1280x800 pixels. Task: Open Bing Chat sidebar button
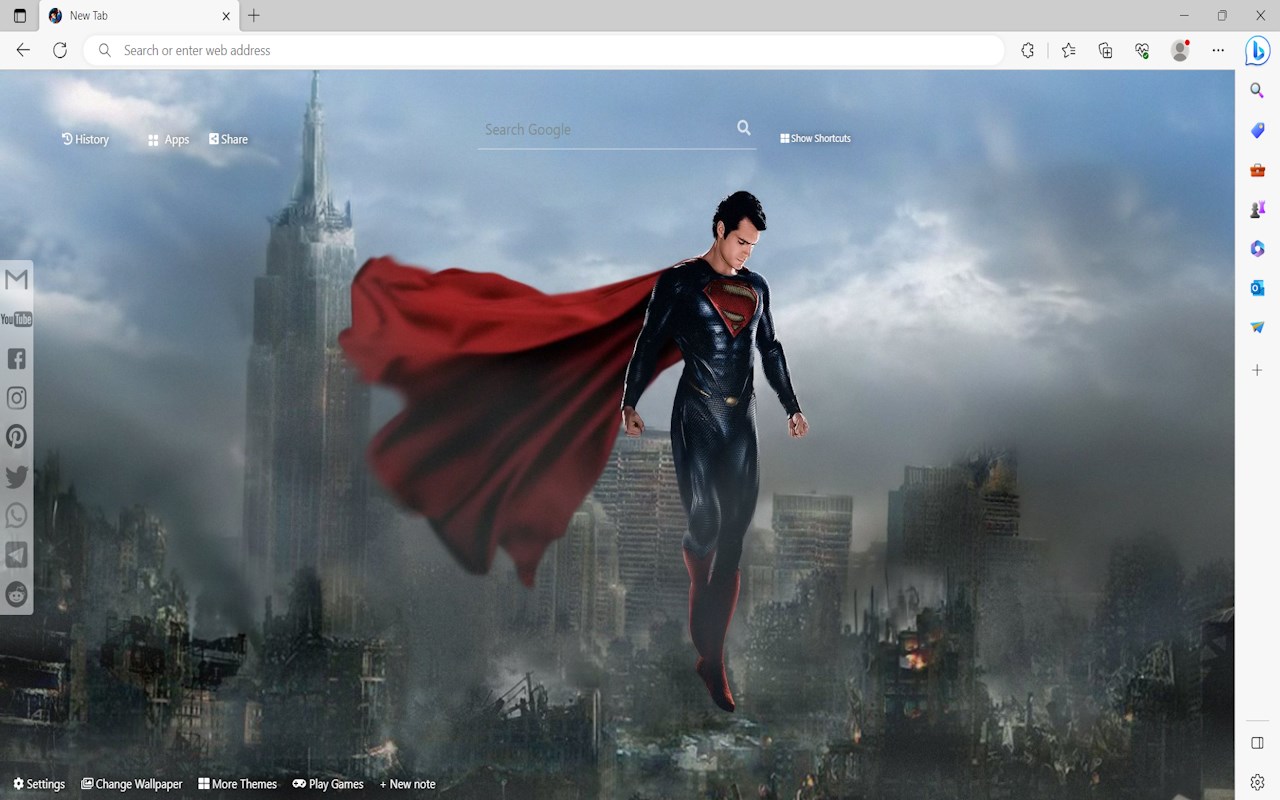1257,51
